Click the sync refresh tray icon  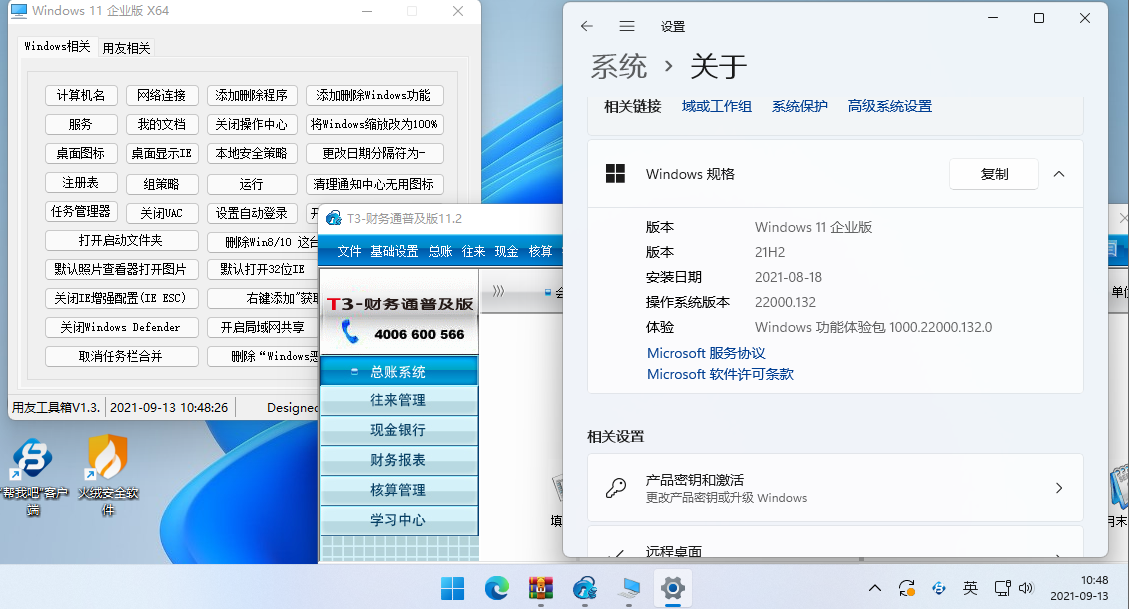(x=907, y=588)
